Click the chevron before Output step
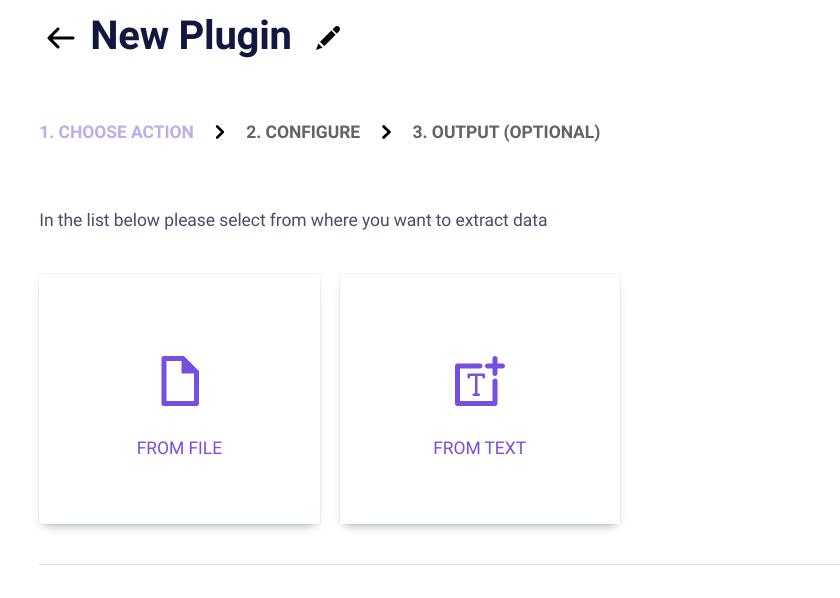Image resolution: width=840 pixels, height=598 pixels. tap(386, 132)
